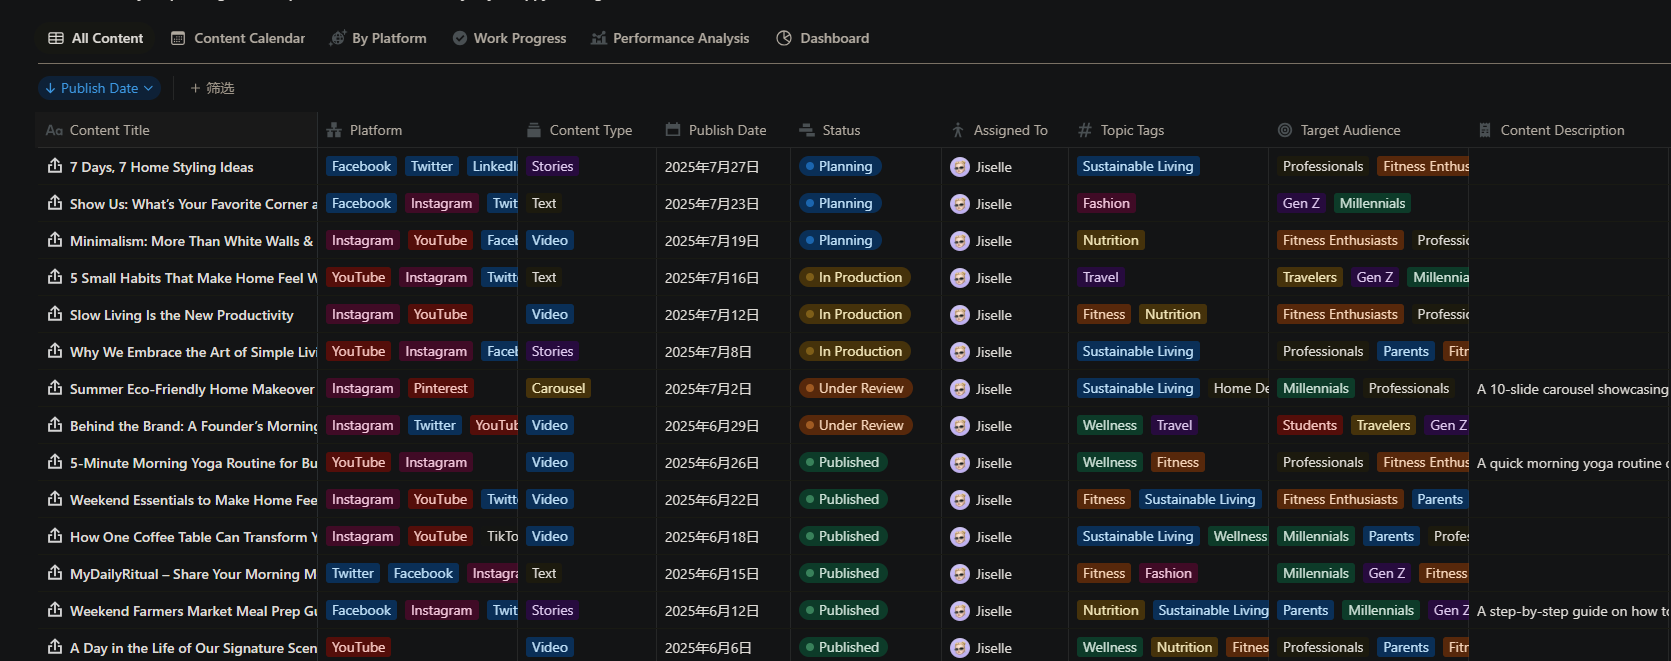Click the Pinterest platform tag
The width and height of the screenshot is (1671, 661).
coord(440,388)
